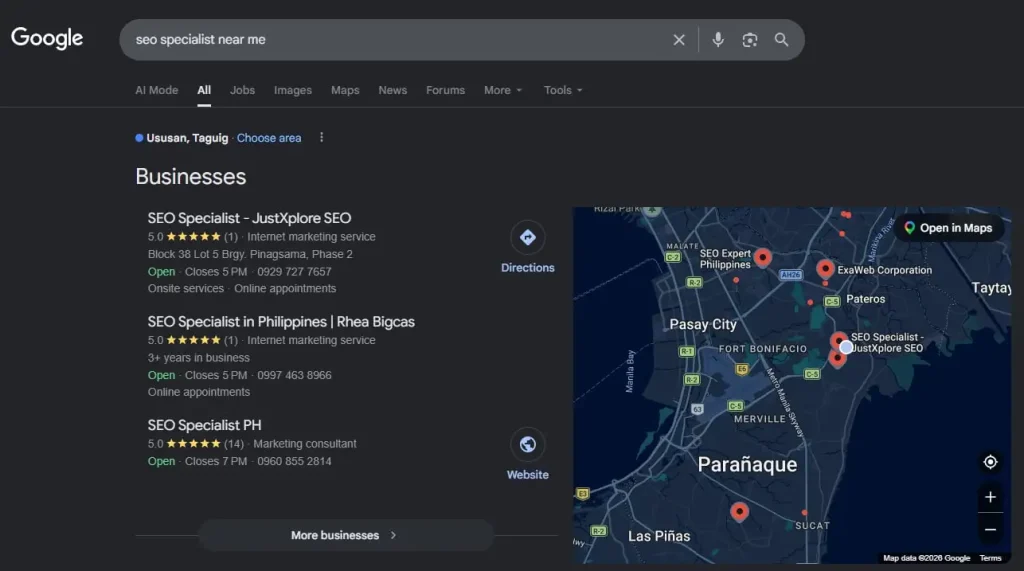Screen dimensions: 1024x571
Task: Open the News tab
Action: click(x=392, y=90)
